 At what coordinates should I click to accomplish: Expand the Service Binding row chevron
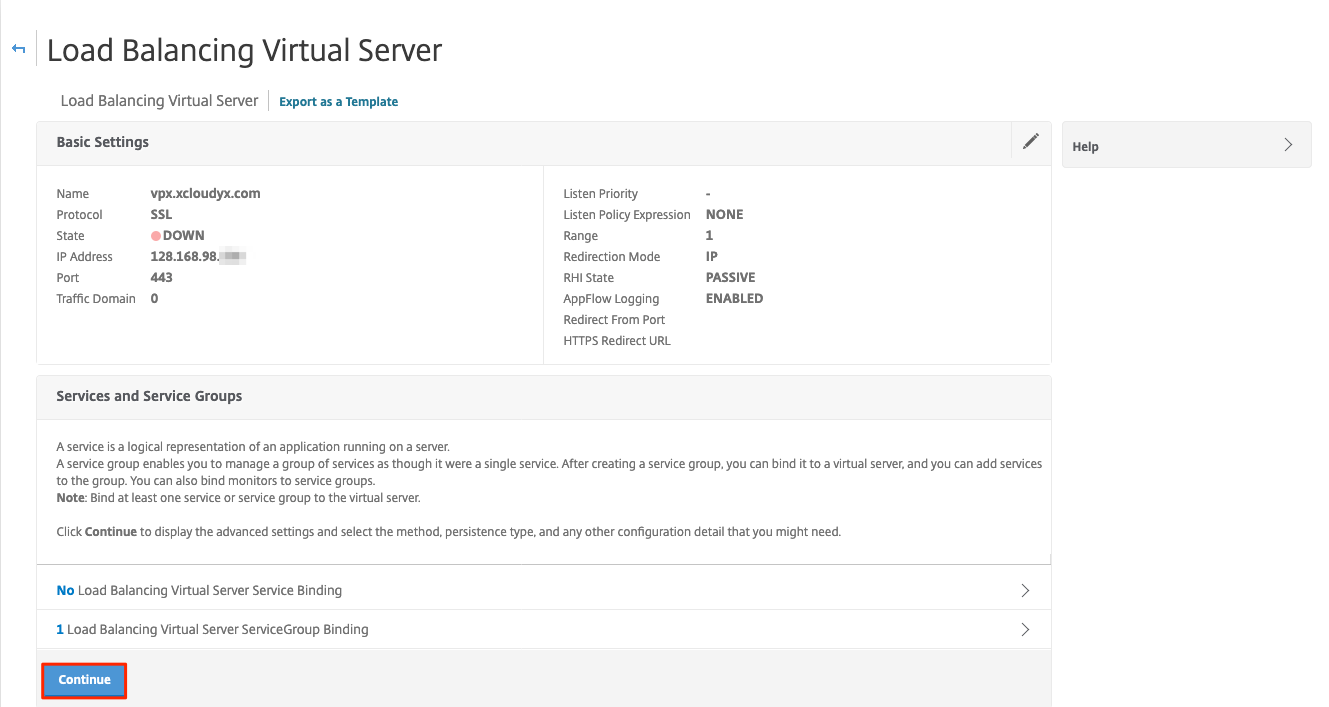coord(1024,590)
